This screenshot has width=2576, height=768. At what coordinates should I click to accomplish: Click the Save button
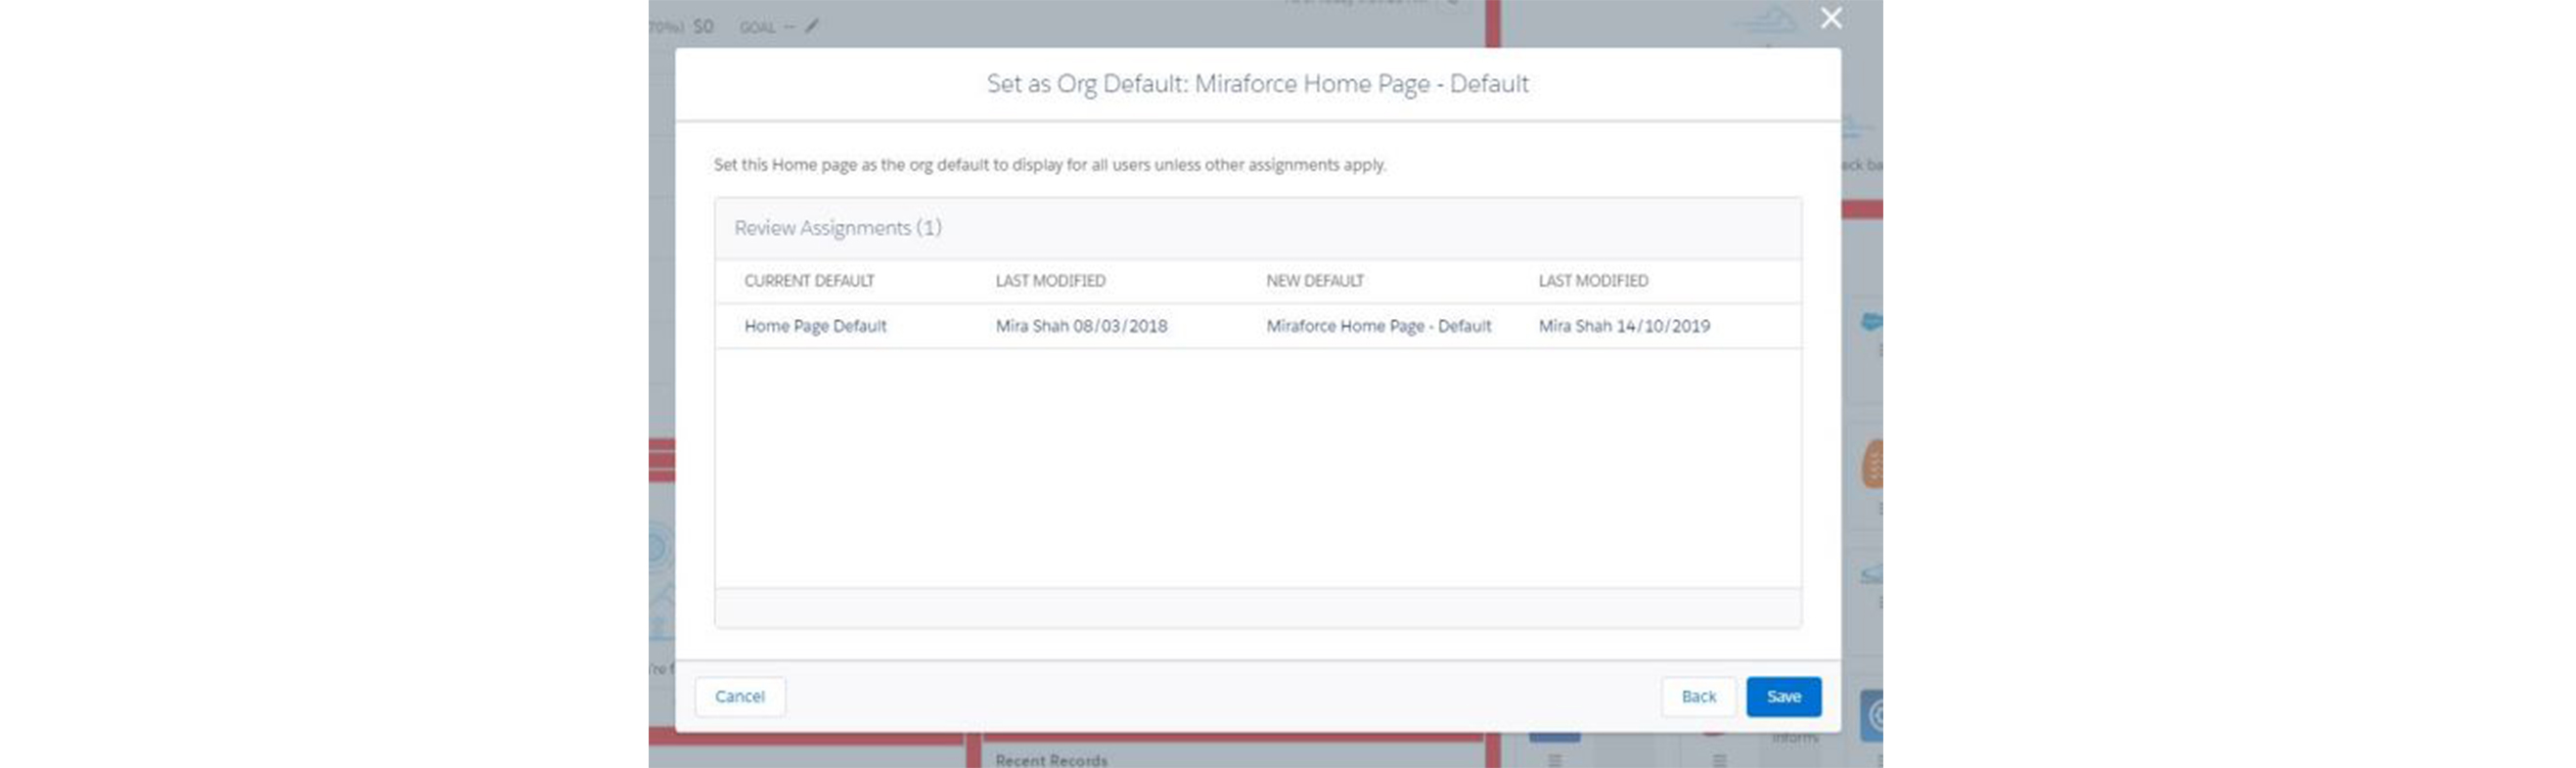pyautogui.click(x=1783, y=696)
